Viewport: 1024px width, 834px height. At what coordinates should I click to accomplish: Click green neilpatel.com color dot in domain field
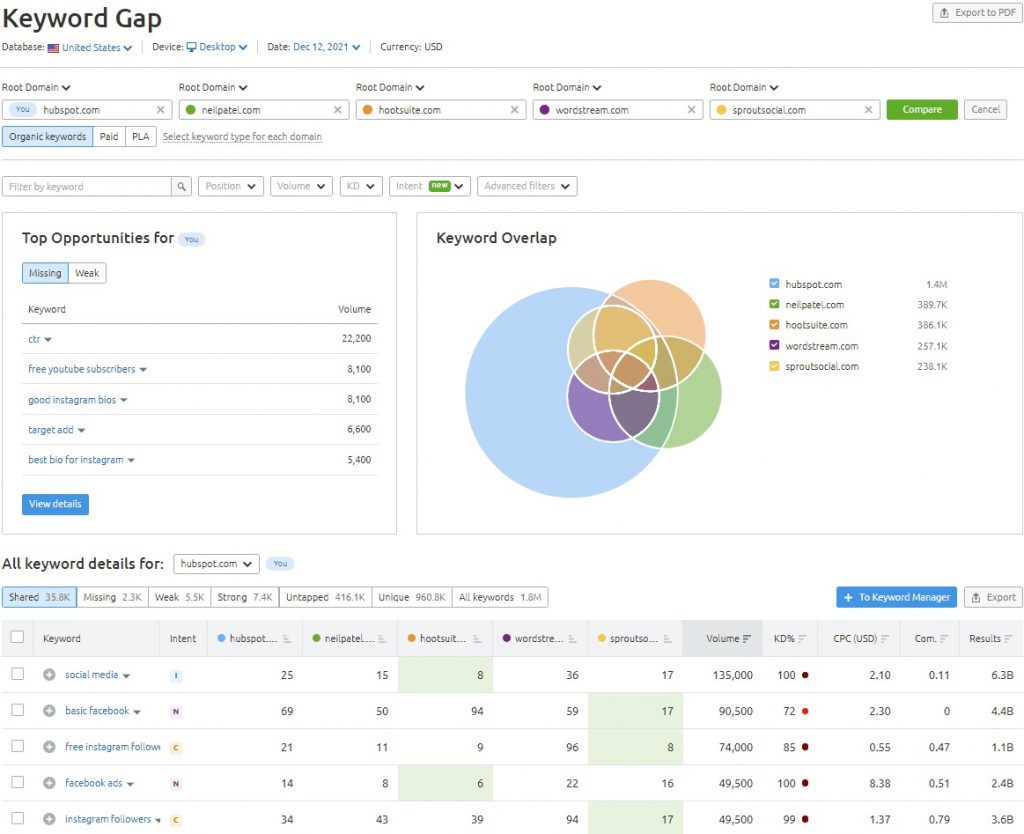[191, 110]
